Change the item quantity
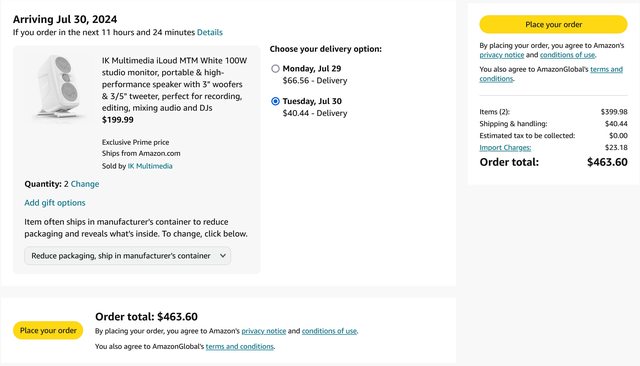 click(85, 184)
